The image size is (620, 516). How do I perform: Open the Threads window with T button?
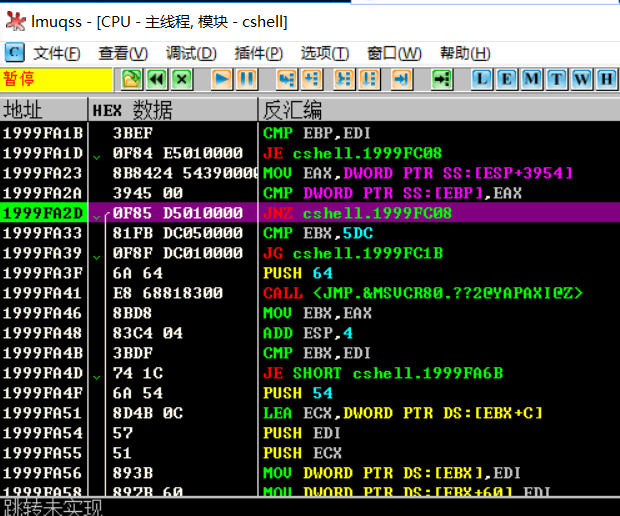click(x=557, y=79)
